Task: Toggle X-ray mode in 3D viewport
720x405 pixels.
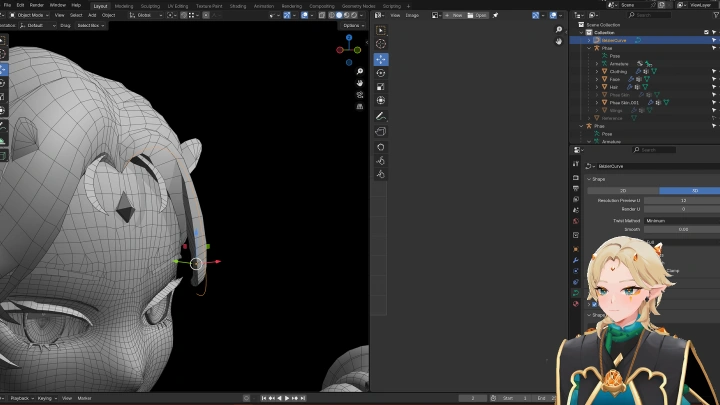Action: (322, 15)
